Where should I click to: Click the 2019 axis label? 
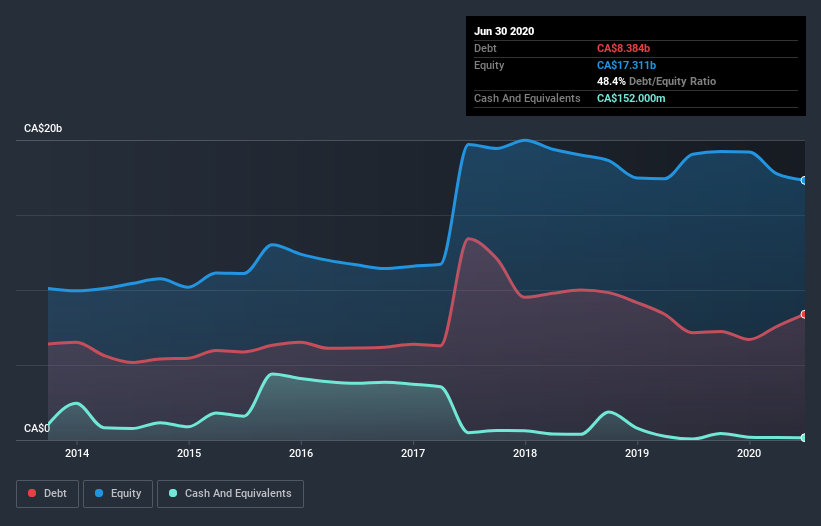637,453
